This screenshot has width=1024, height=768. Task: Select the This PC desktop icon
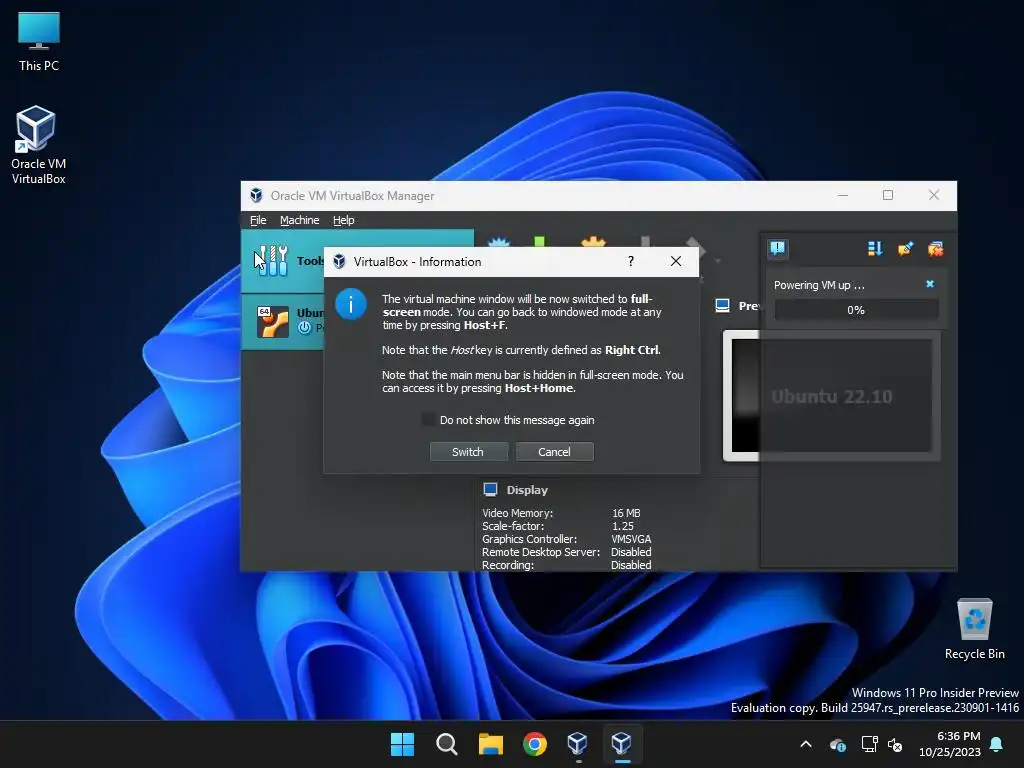pyautogui.click(x=39, y=40)
